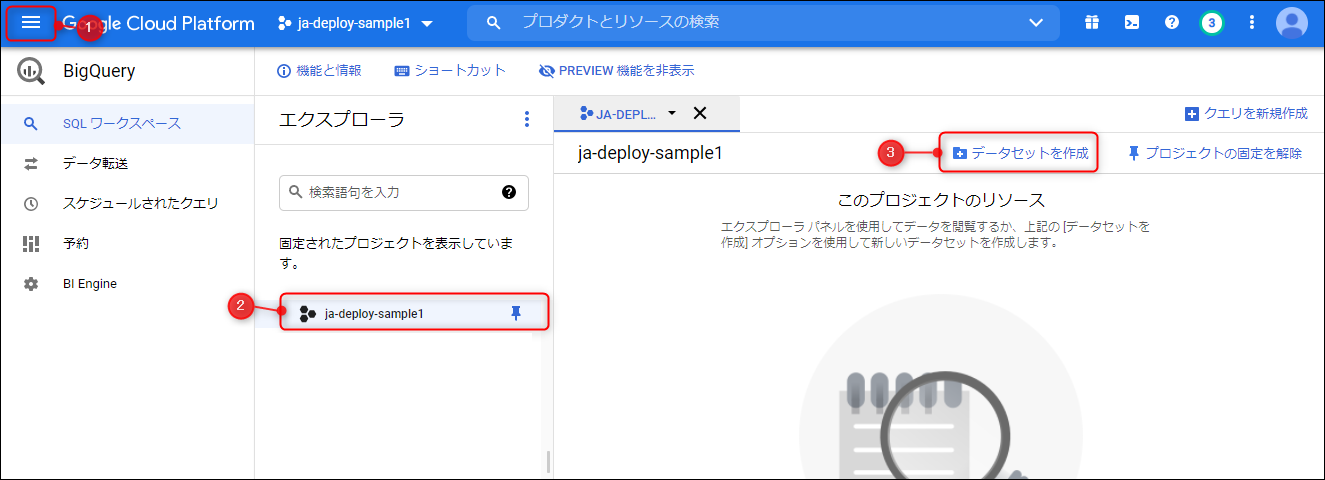Click the user account avatar
This screenshot has width=1325, height=480.
(x=1291, y=23)
